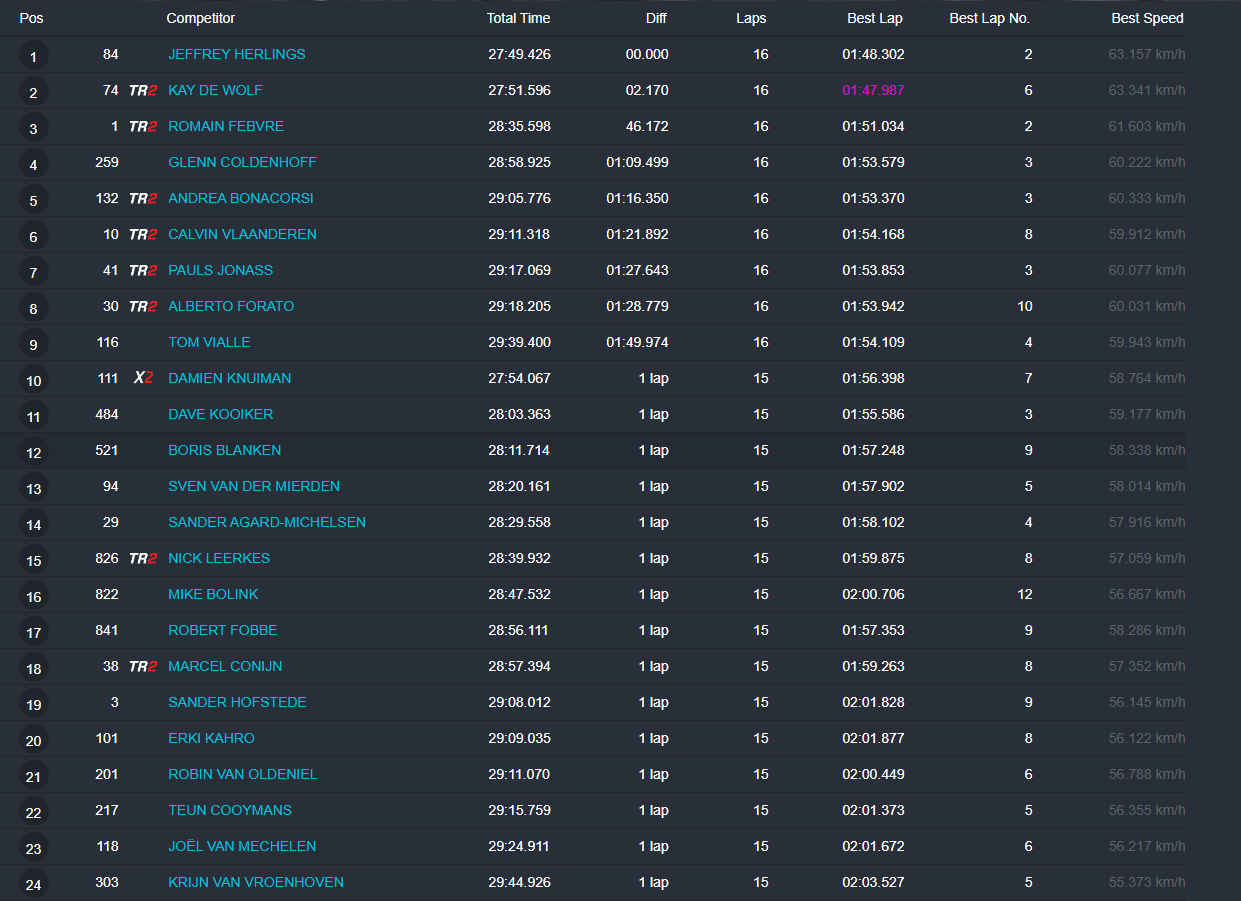Click the Best Speed column header

(1146, 18)
